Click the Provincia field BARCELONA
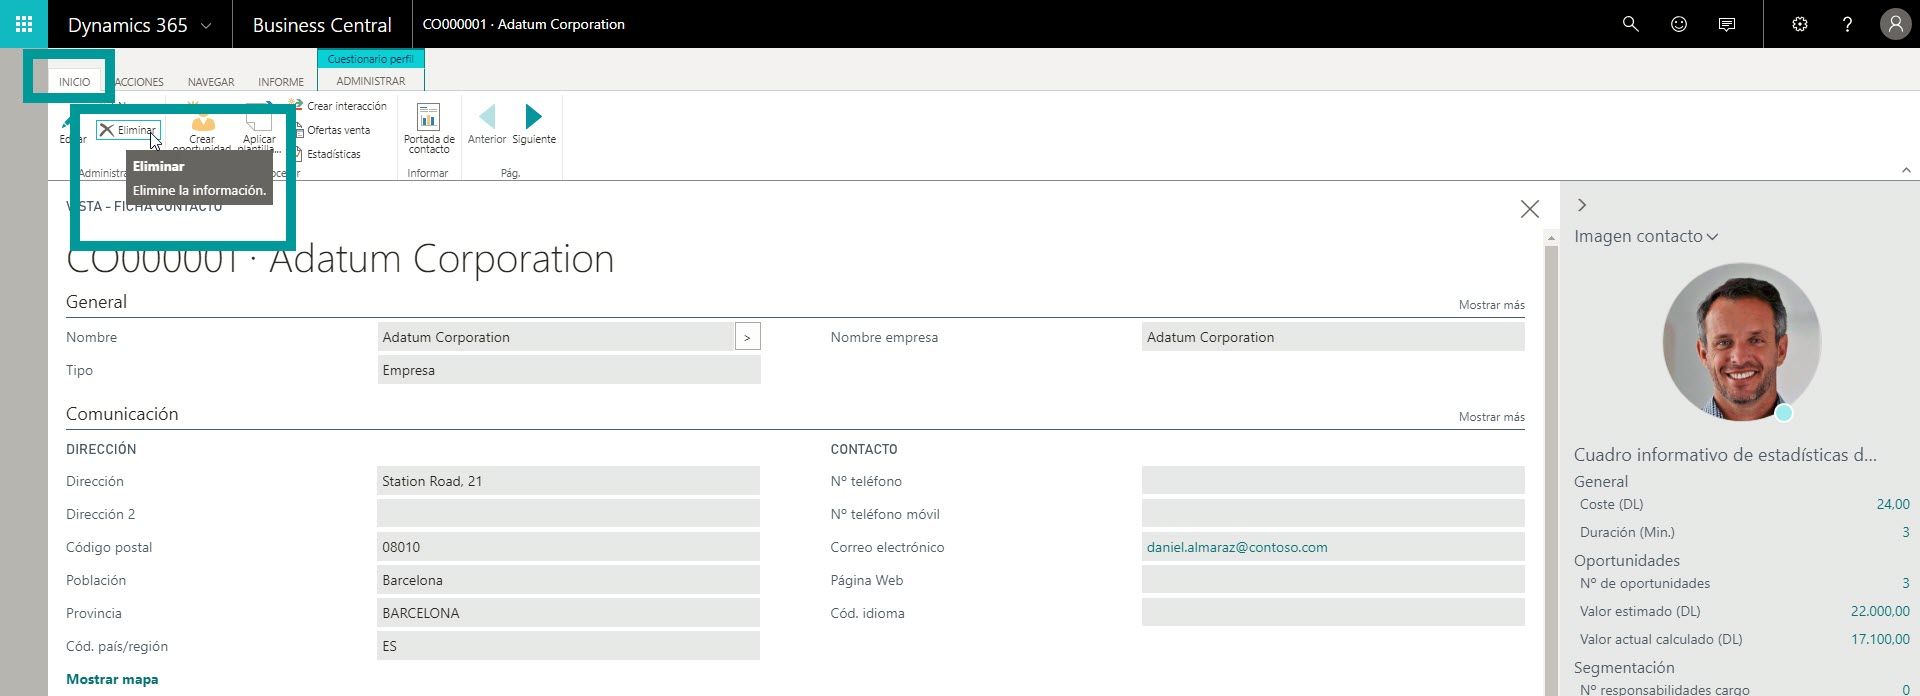The image size is (1920, 696). pyautogui.click(x=568, y=613)
